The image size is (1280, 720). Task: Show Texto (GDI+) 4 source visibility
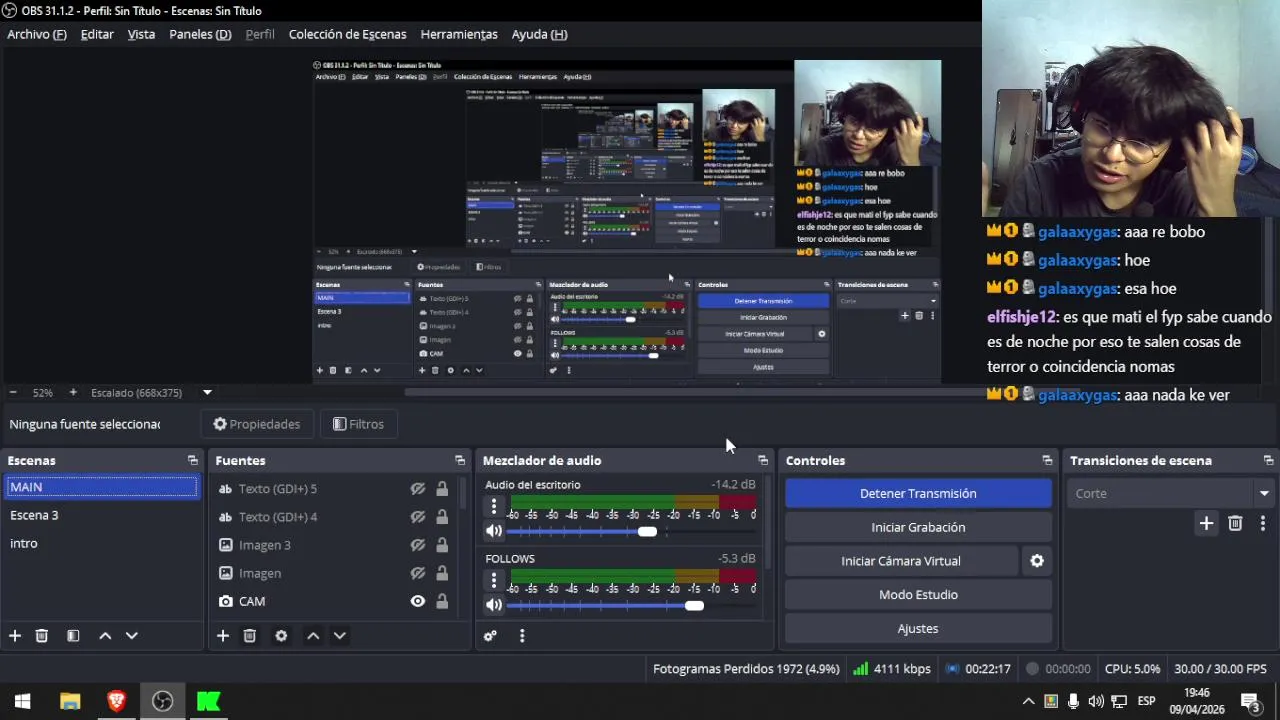(x=418, y=517)
